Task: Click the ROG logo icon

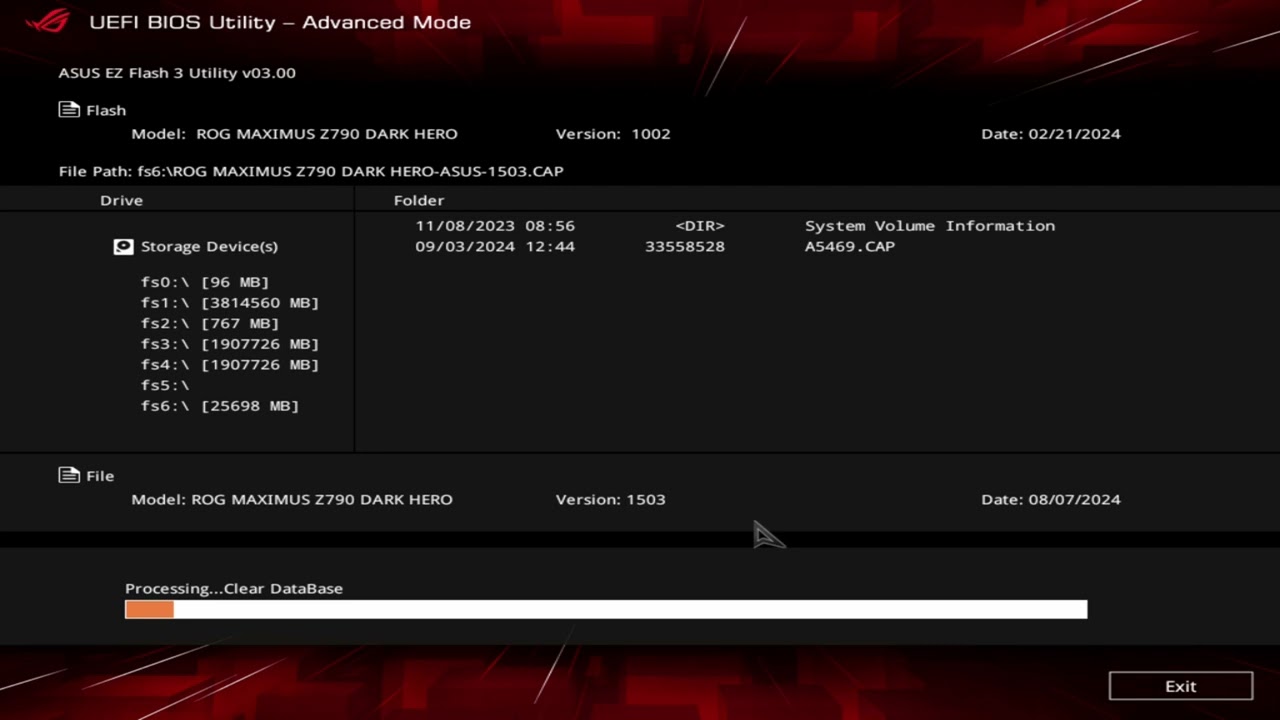Action: coord(48,21)
